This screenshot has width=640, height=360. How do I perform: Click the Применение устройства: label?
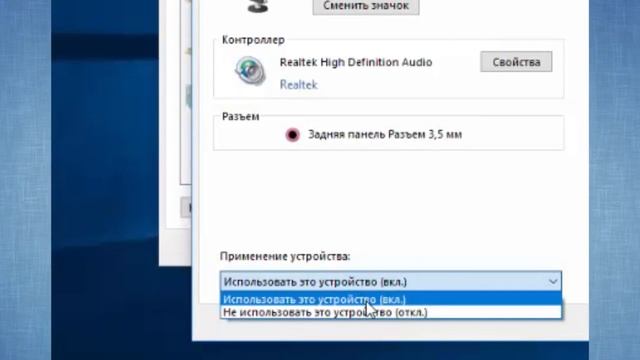point(285,256)
